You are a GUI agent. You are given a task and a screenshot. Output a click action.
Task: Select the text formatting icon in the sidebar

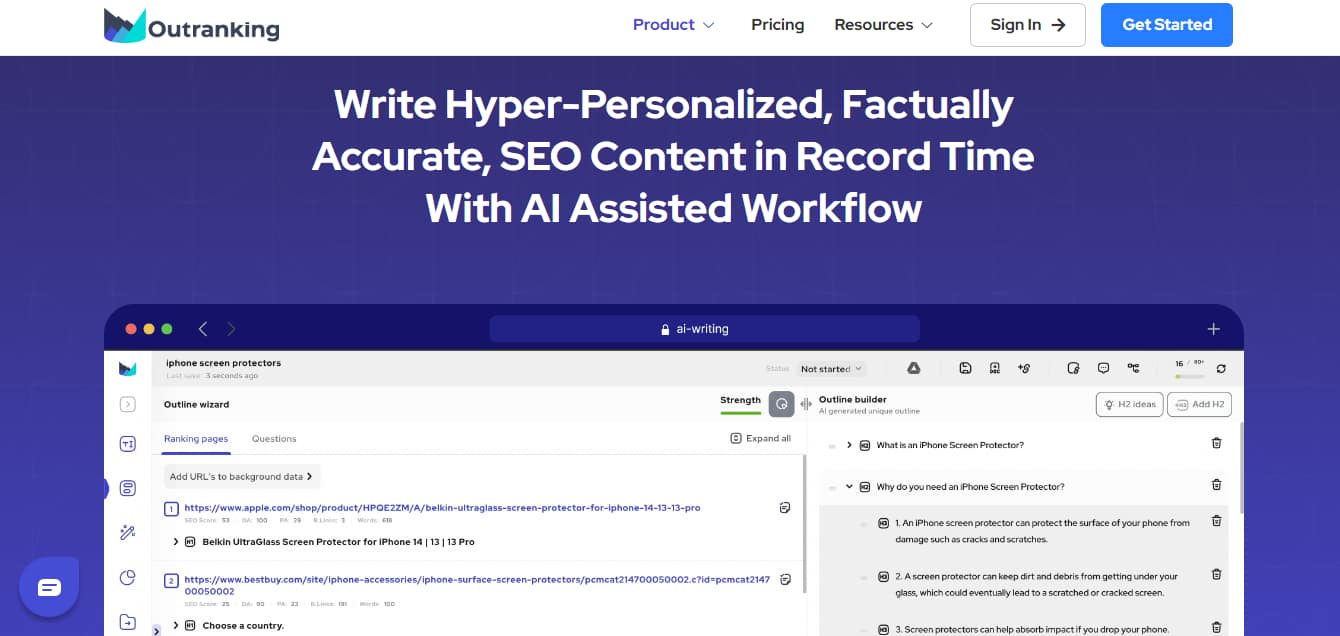click(x=127, y=443)
